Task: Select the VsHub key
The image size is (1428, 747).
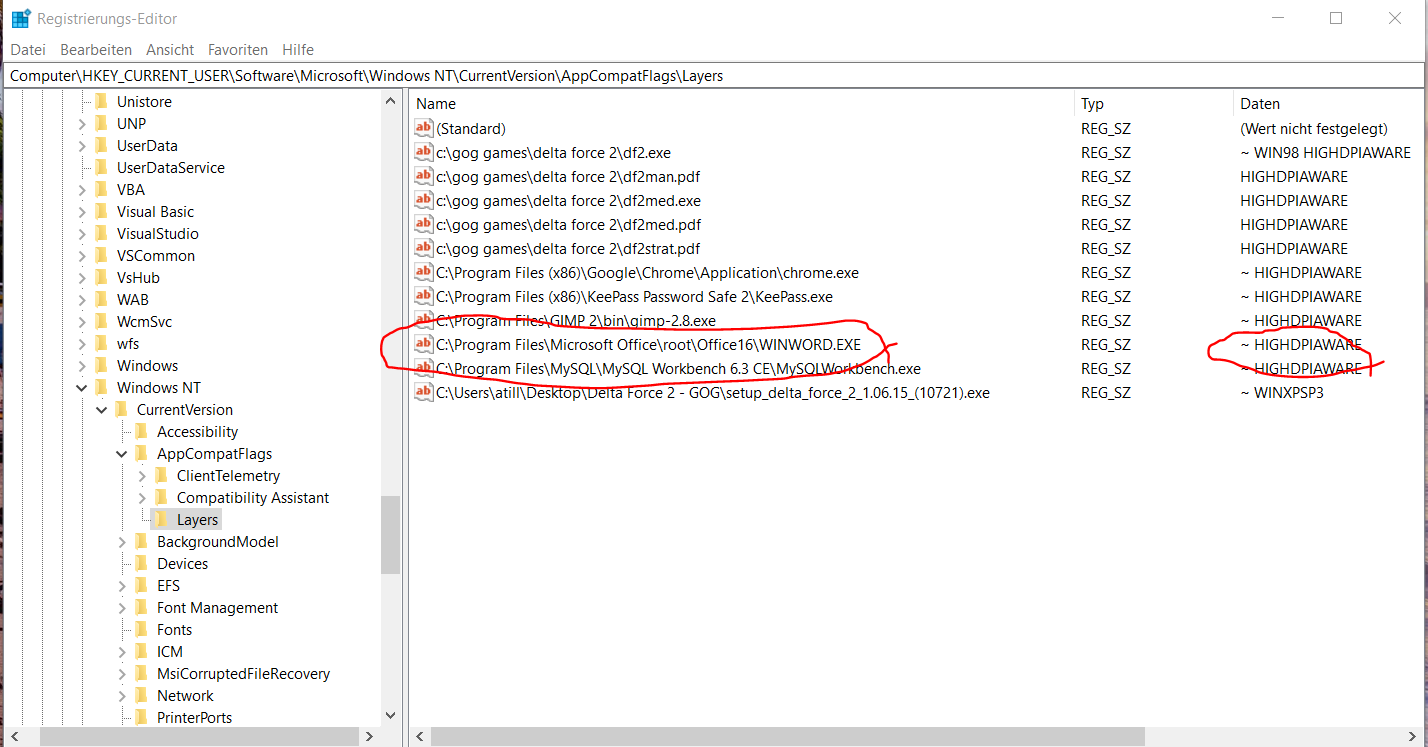Action: [x=138, y=278]
